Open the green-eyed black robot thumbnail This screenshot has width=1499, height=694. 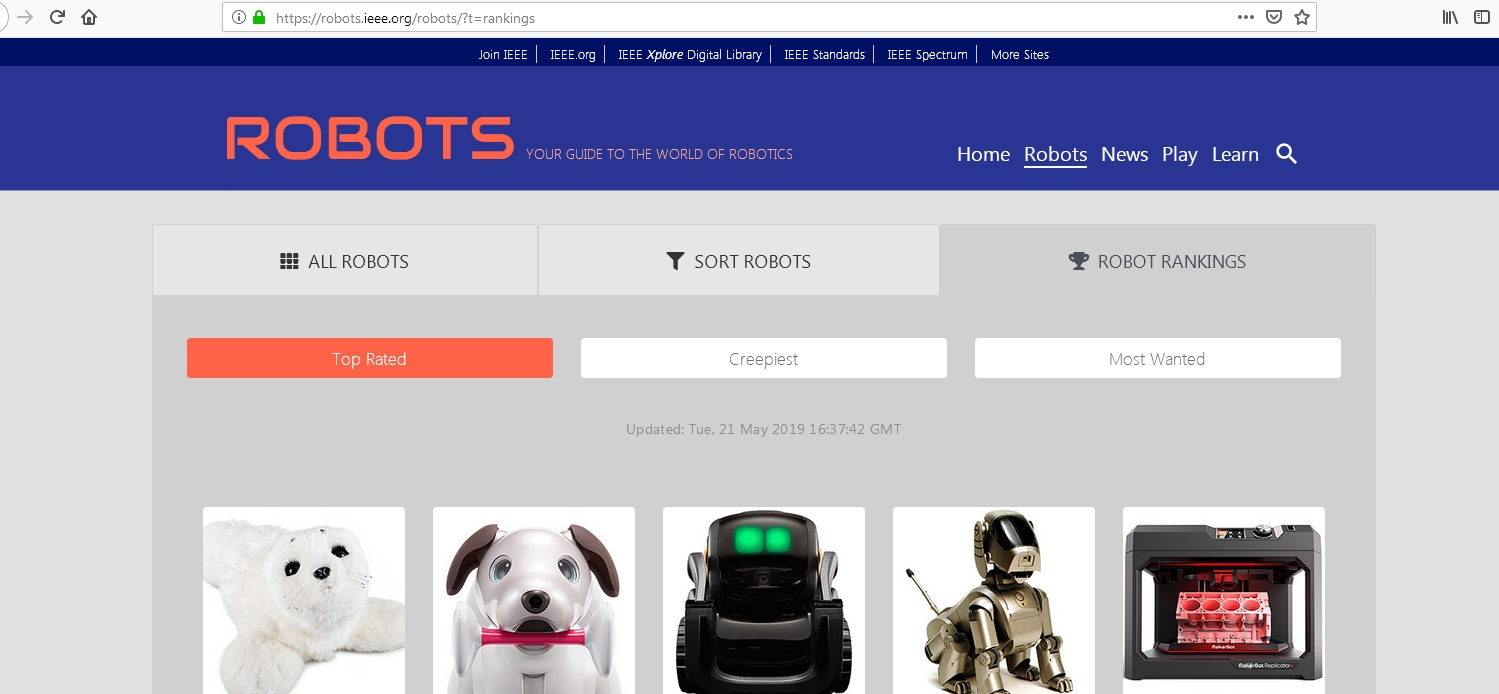pos(764,600)
